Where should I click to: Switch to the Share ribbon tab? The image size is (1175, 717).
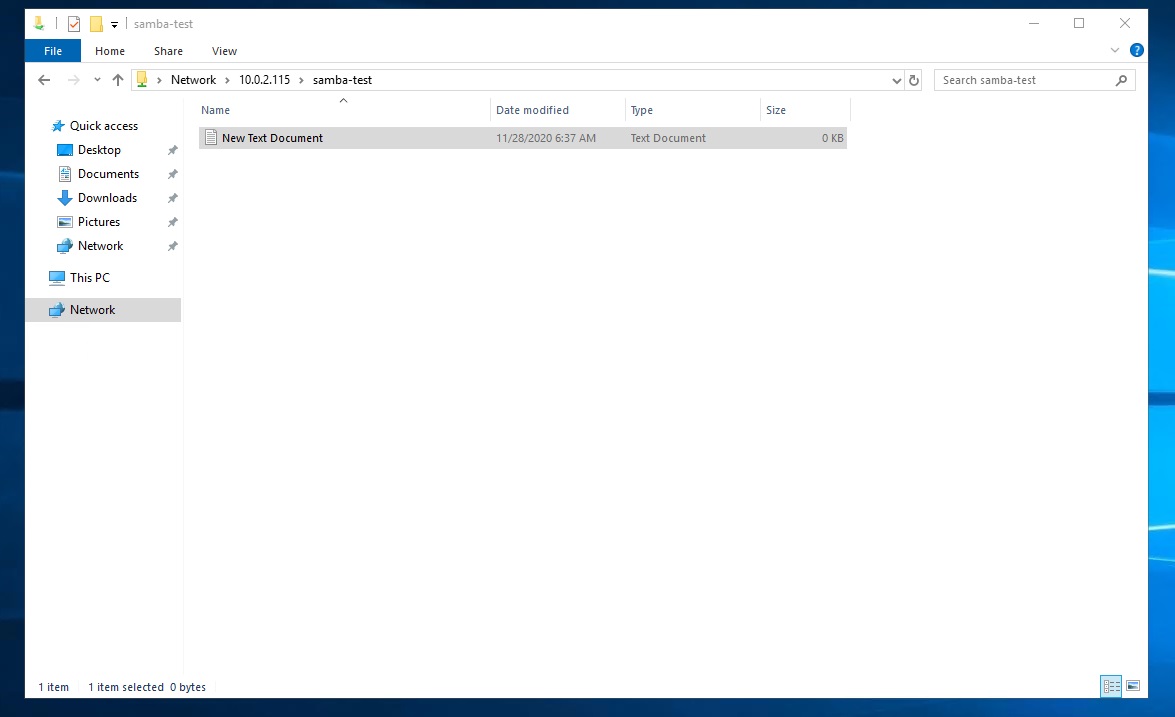(x=169, y=51)
